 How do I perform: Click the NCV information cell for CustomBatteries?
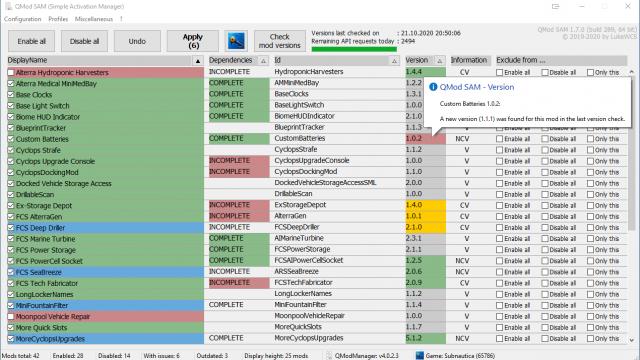462,139
